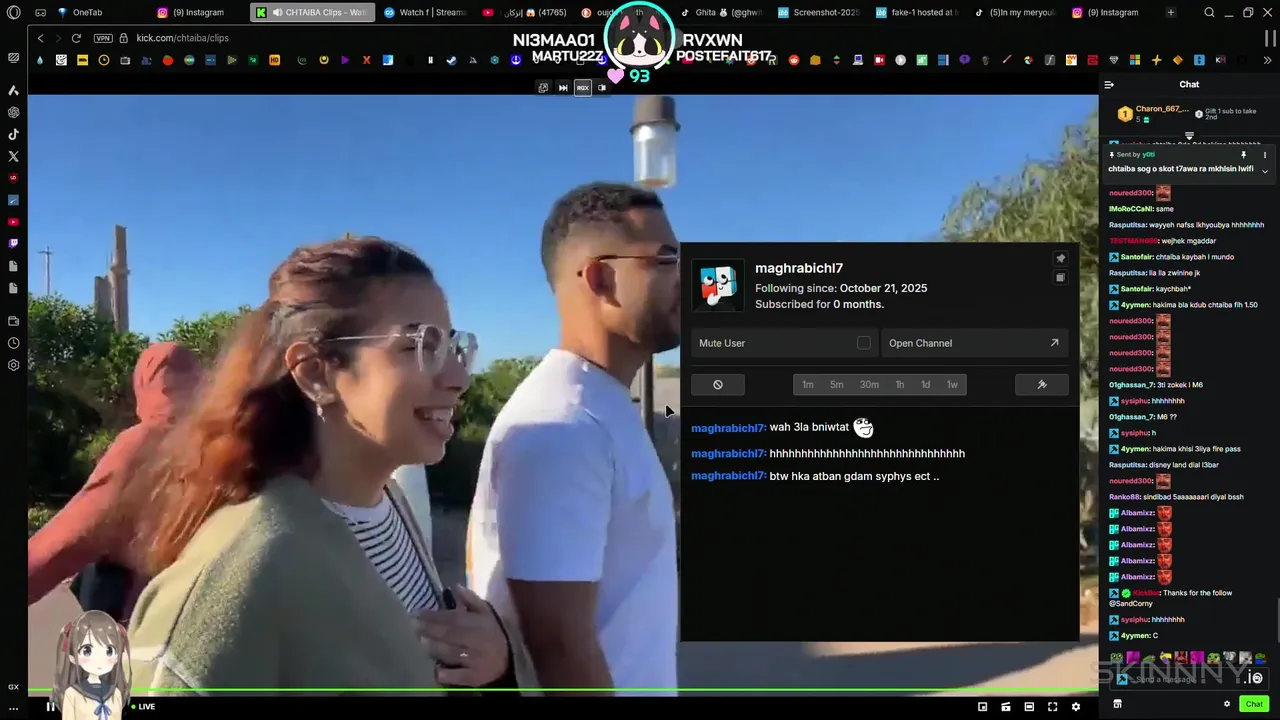
Task: Select 1w timeout duration
Action: click(952, 384)
